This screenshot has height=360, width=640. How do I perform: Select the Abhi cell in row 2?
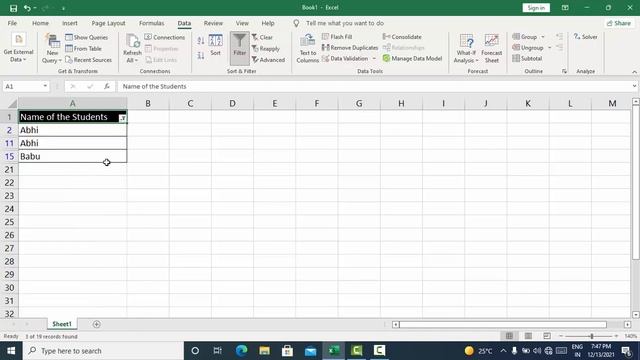tap(73, 130)
